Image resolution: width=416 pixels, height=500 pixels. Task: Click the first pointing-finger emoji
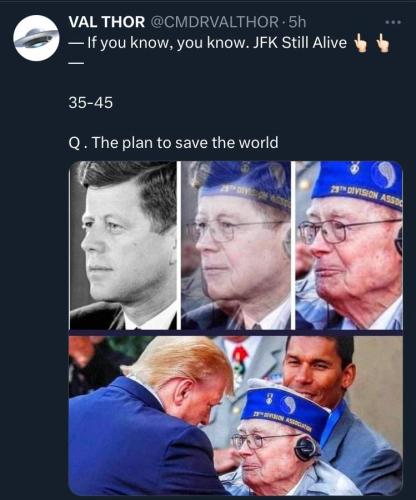coord(360,44)
